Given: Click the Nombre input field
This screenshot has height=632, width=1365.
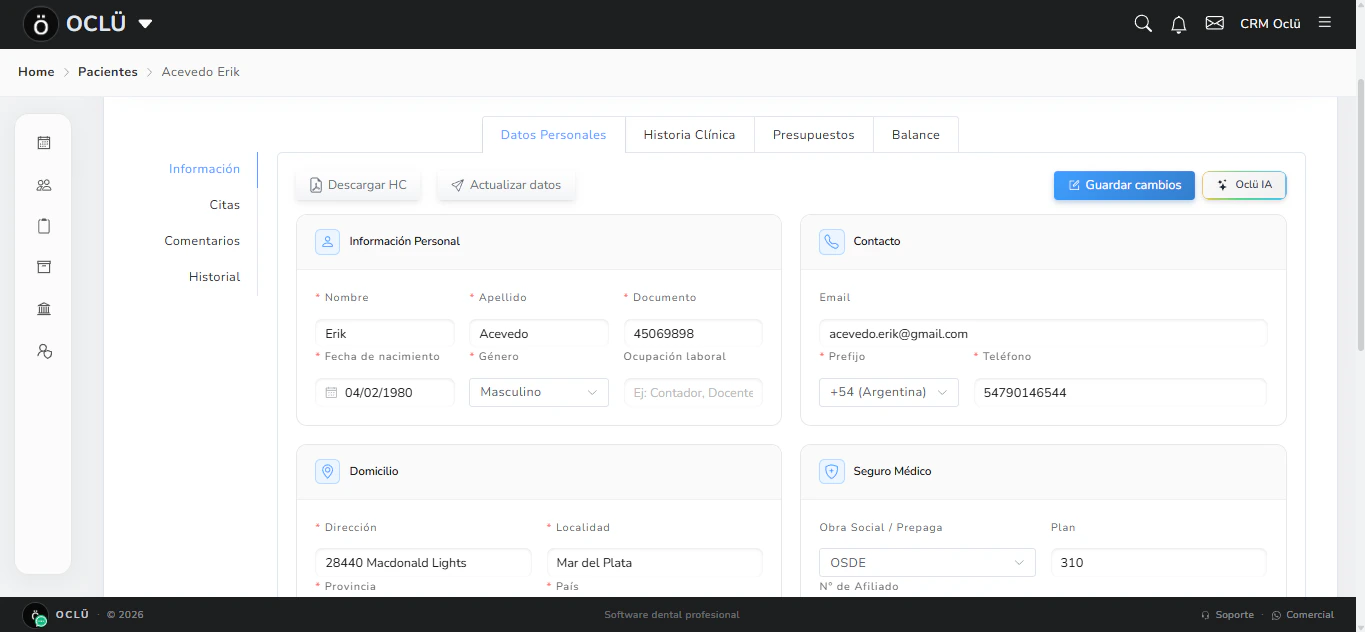Looking at the screenshot, I should 385,333.
